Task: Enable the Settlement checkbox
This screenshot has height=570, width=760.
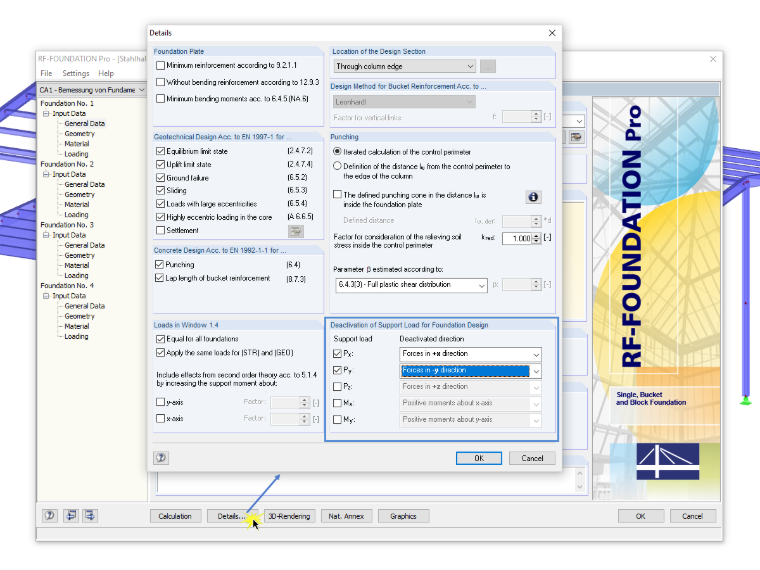Action: (x=160, y=230)
